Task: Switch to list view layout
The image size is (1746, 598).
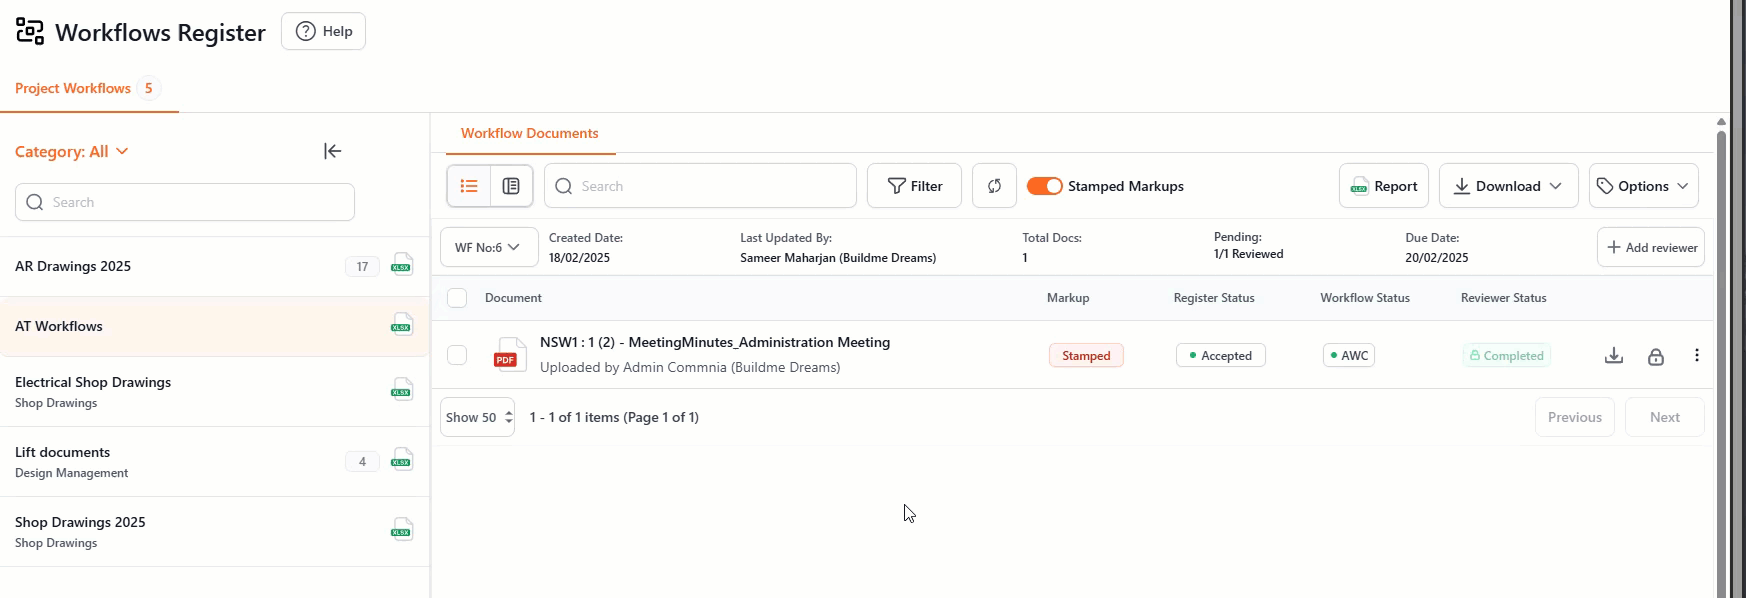Action: 469,186
